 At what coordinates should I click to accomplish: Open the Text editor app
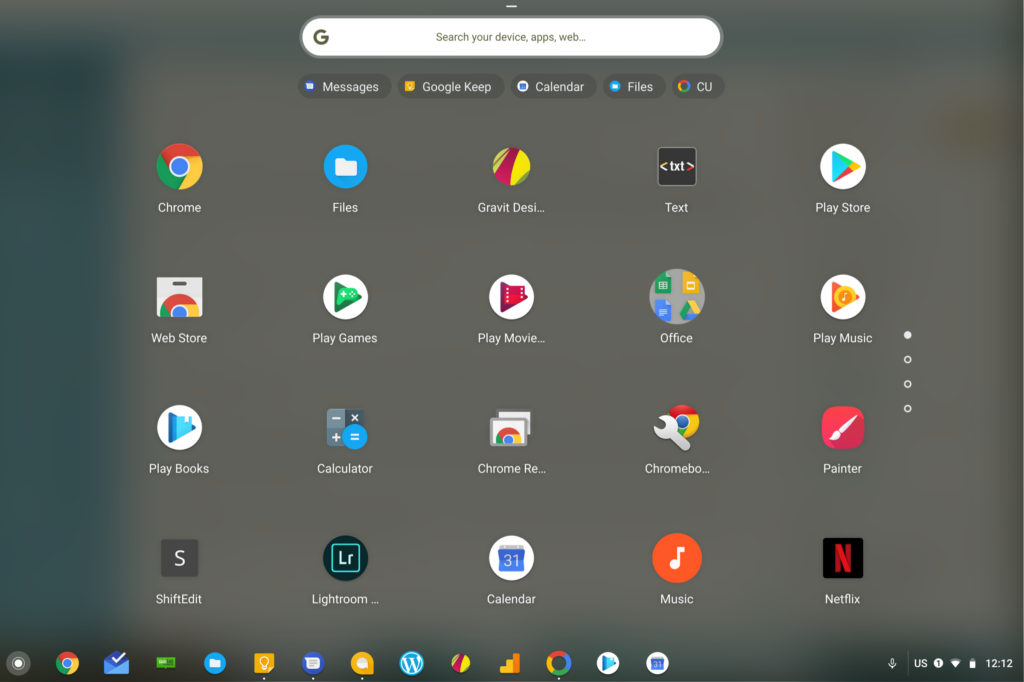click(x=676, y=167)
